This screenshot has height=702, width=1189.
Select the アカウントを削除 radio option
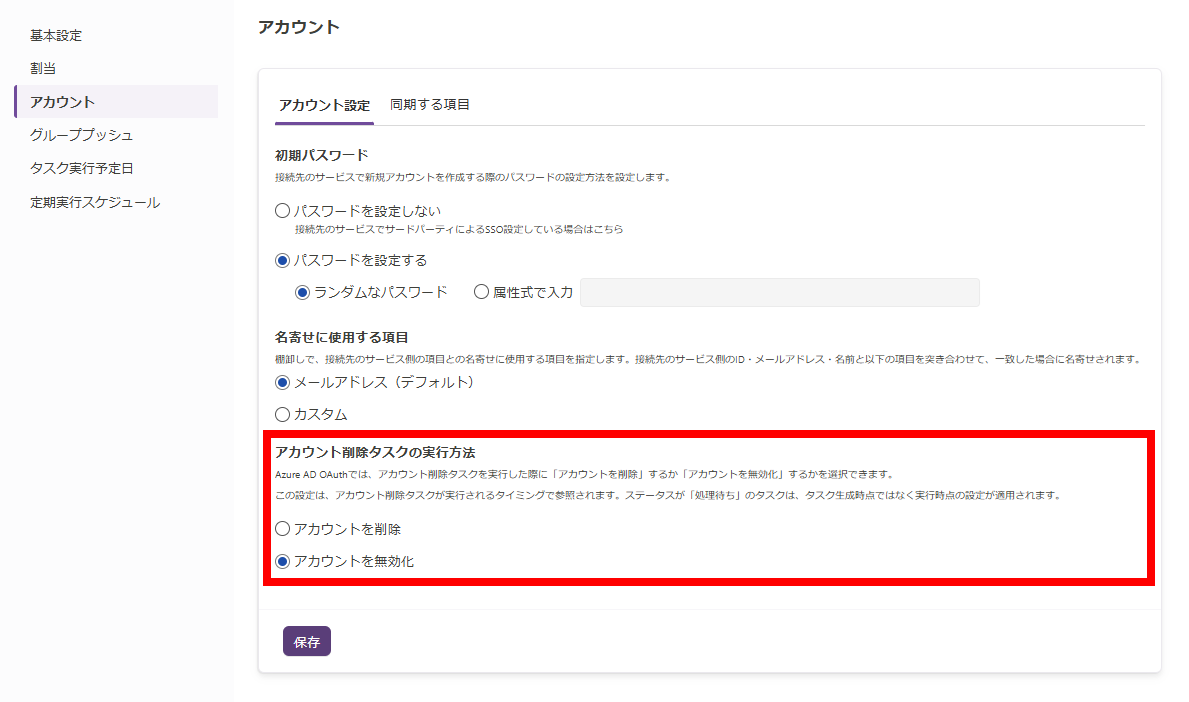coord(283,528)
